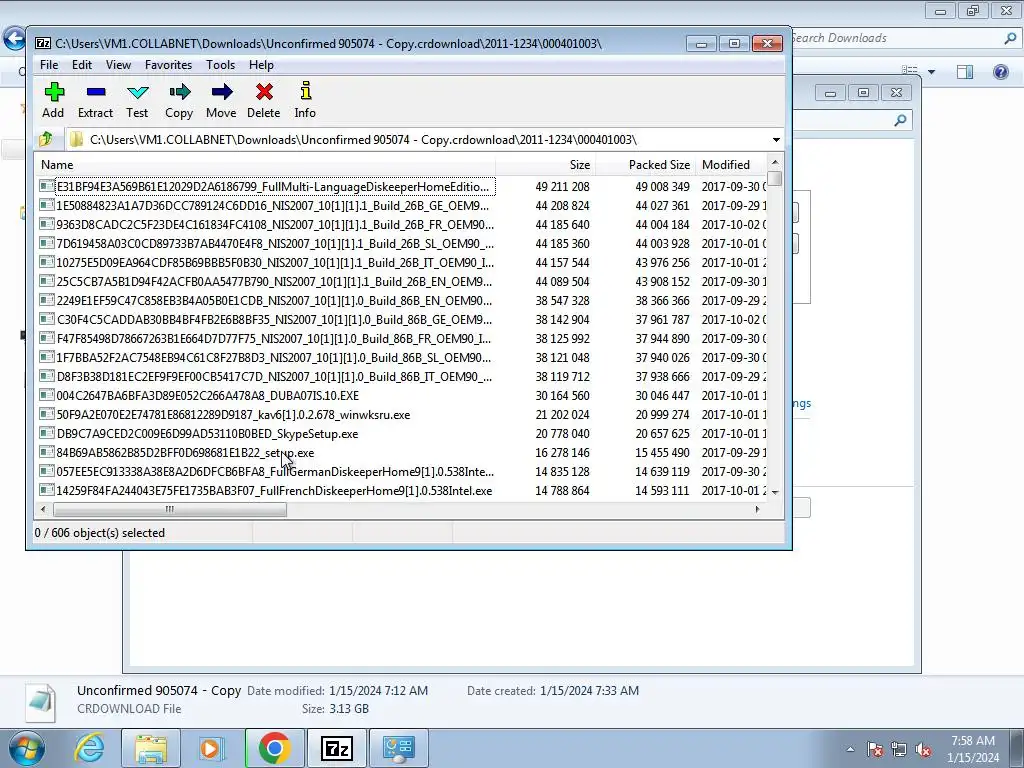1024x768 pixels.
Task: Click the Move toolbar icon
Action: click(221, 92)
